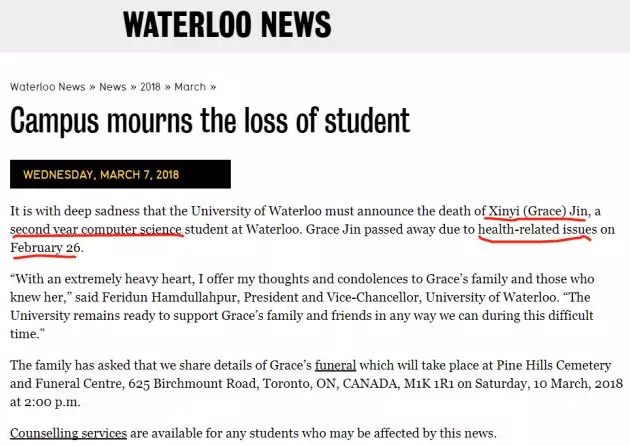Screen dimensions: 630x446
Task: Open the Waterloo News breadcrumb link
Action: coord(47,87)
